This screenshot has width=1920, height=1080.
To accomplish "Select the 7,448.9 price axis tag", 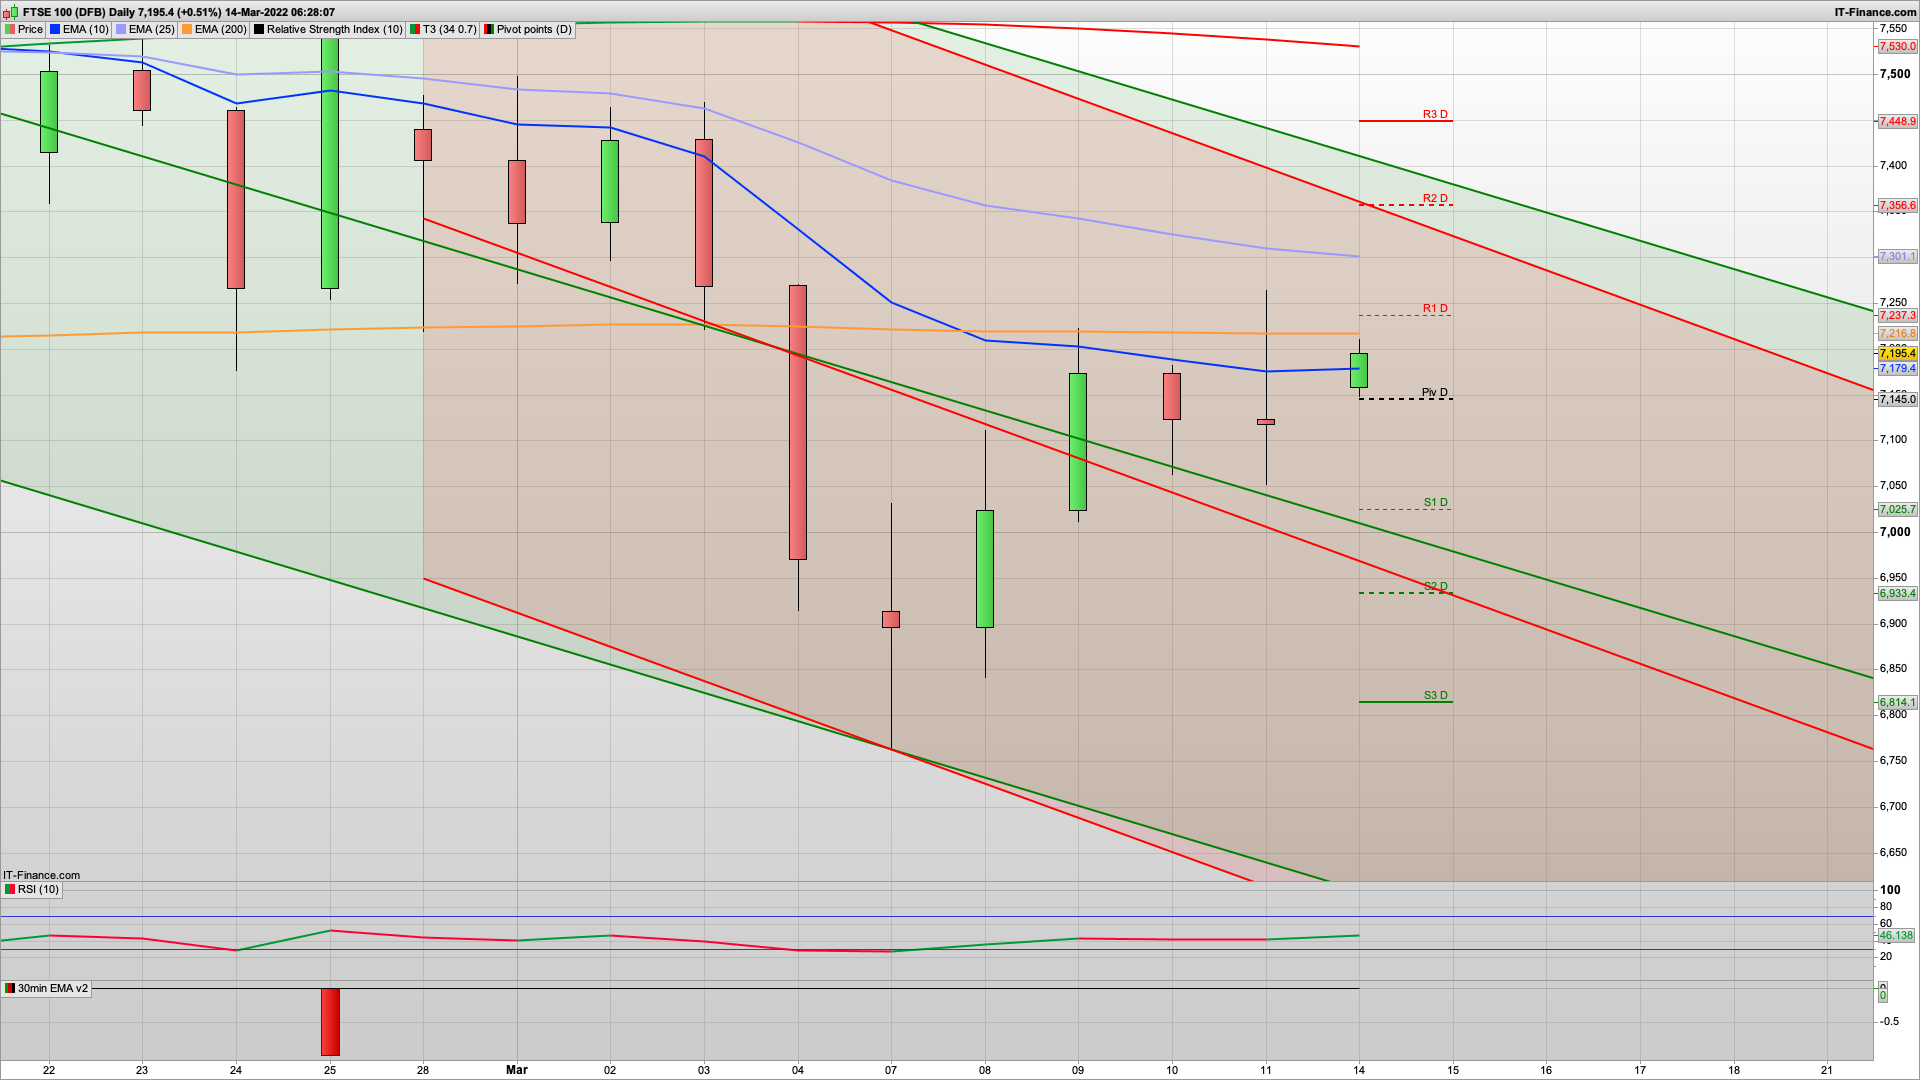I will pyautogui.click(x=1897, y=121).
